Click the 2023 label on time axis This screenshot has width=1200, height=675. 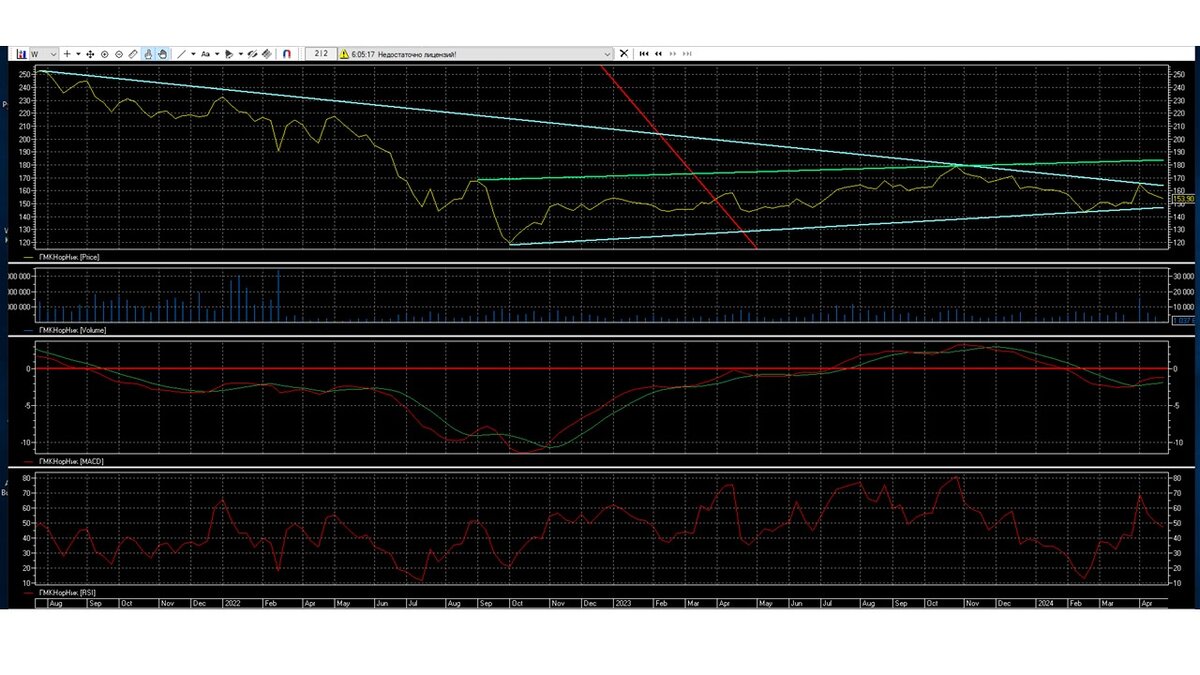tap(623, 603)
